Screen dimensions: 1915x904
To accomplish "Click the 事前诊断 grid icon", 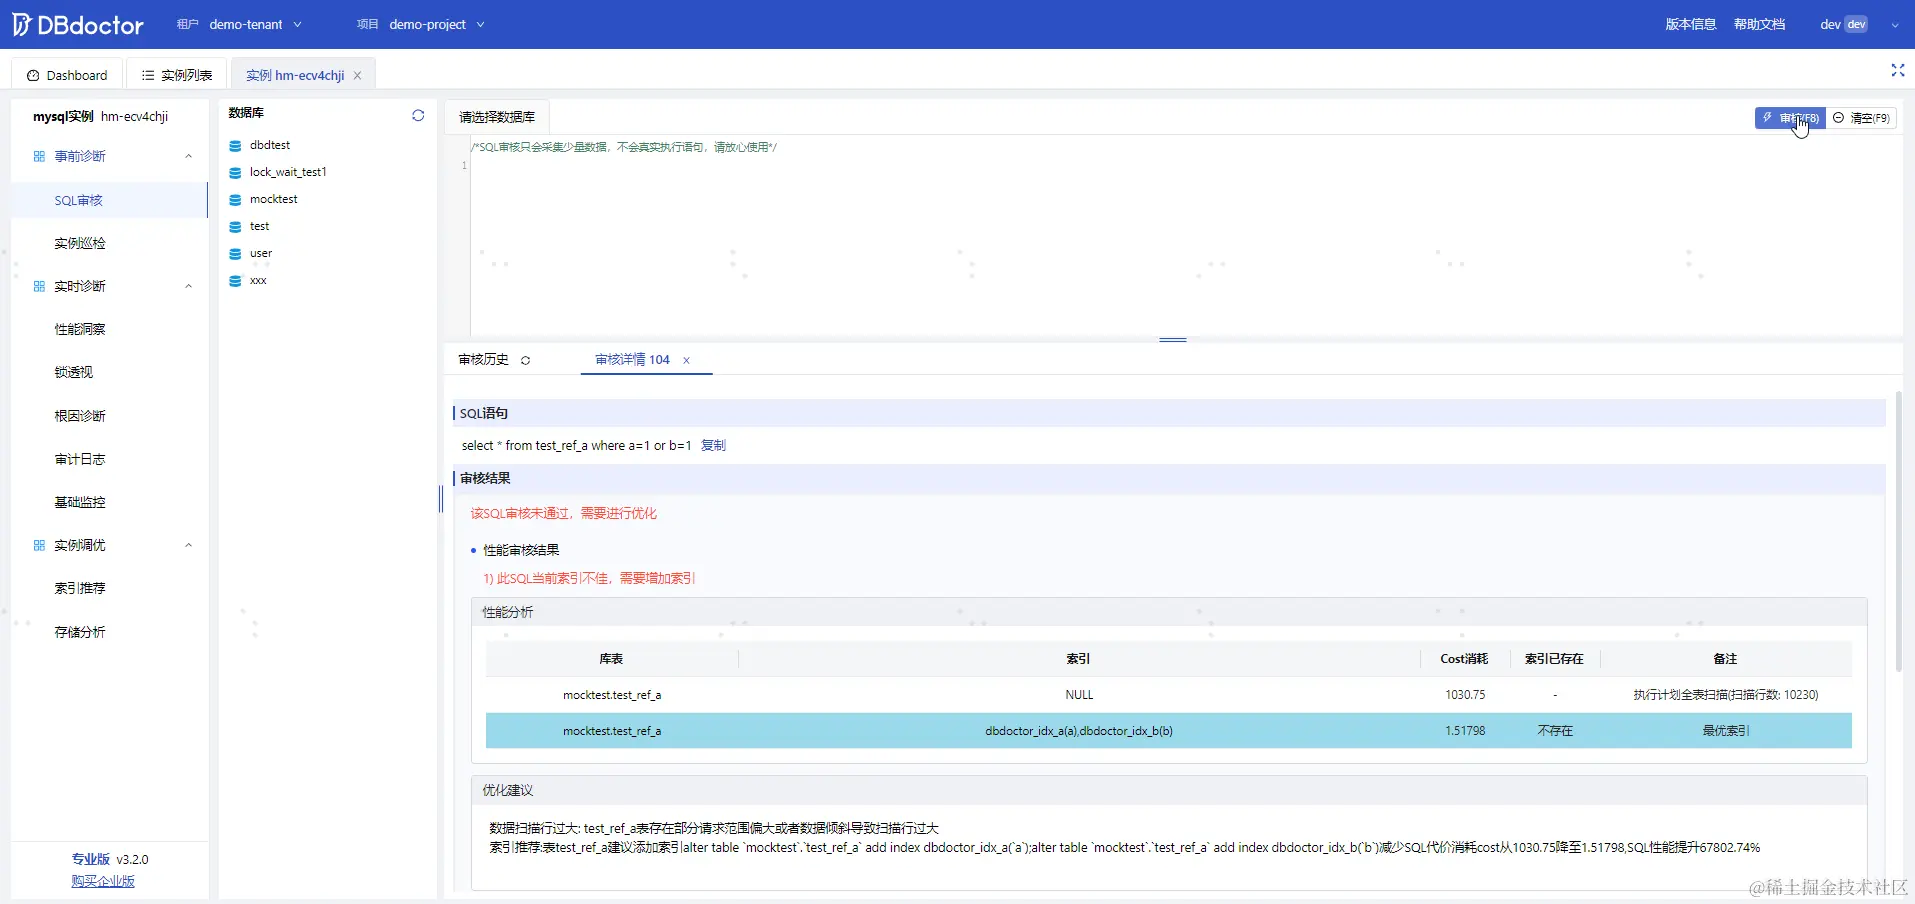I will [x=39, y=156].
